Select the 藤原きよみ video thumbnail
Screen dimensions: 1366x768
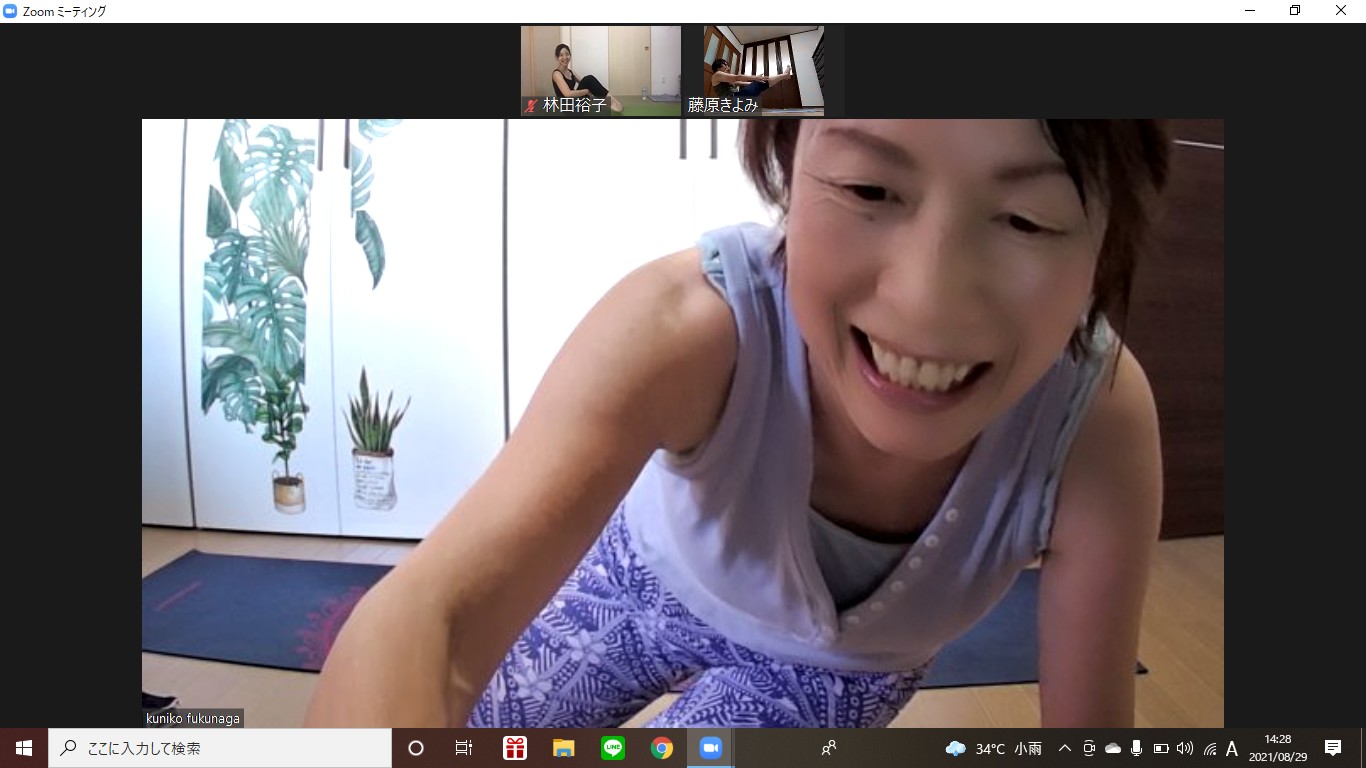(x=764, y=71)
